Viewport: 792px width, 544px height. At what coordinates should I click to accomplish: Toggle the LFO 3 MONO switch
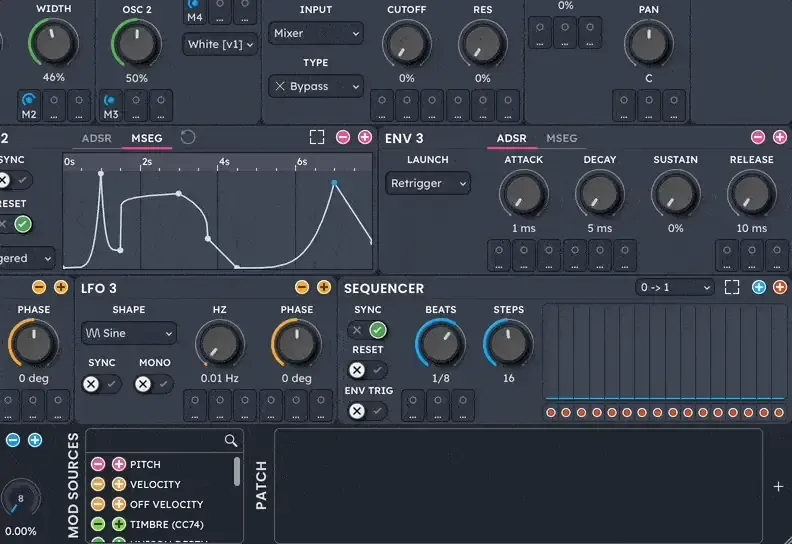click(153, 384)
